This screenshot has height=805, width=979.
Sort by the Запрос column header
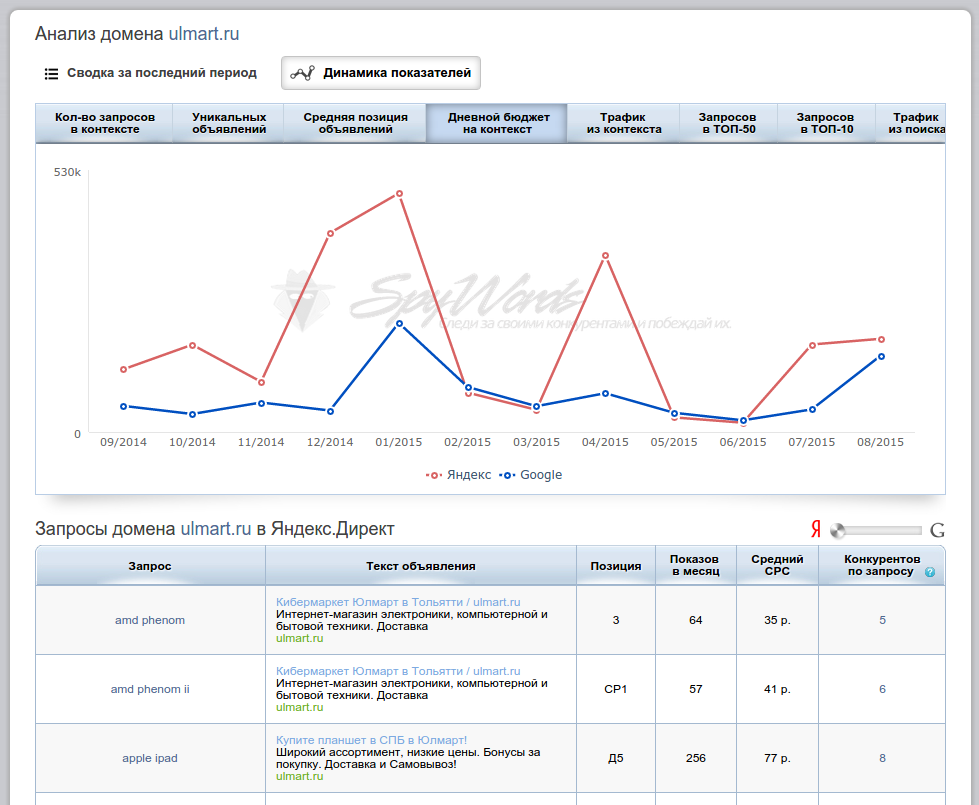tap(150, 566)
